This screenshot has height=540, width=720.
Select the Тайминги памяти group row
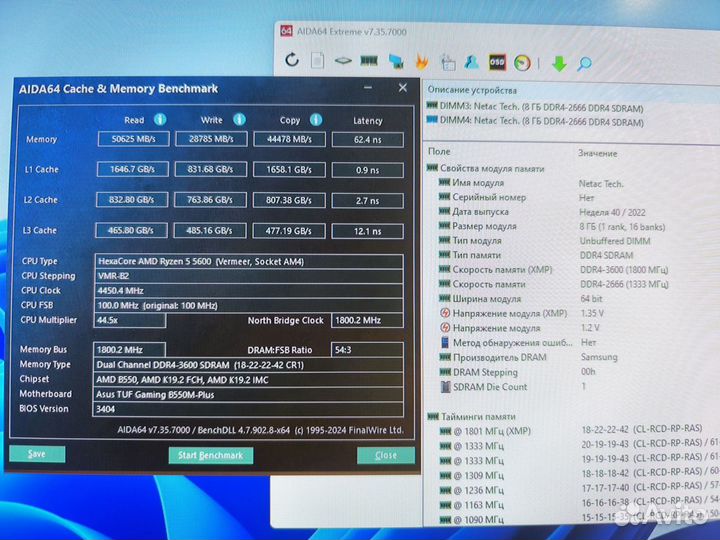tap(472, 416)
